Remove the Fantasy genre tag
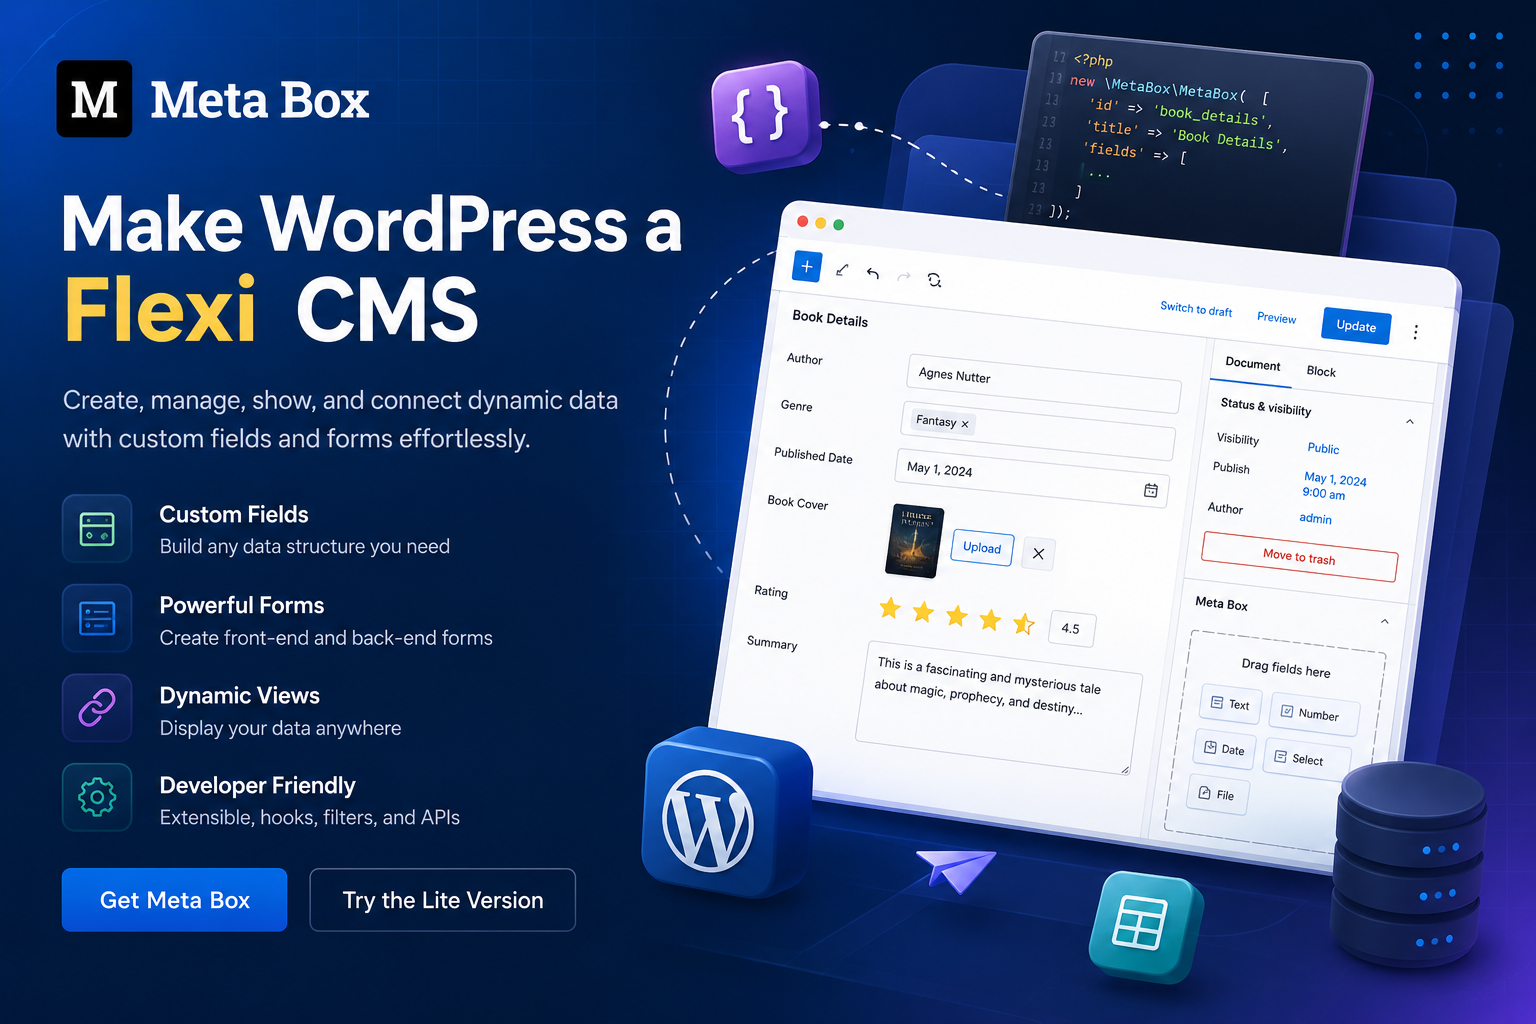The image size is (1536, 1024). pyautogui.click(x=965, y=424)
